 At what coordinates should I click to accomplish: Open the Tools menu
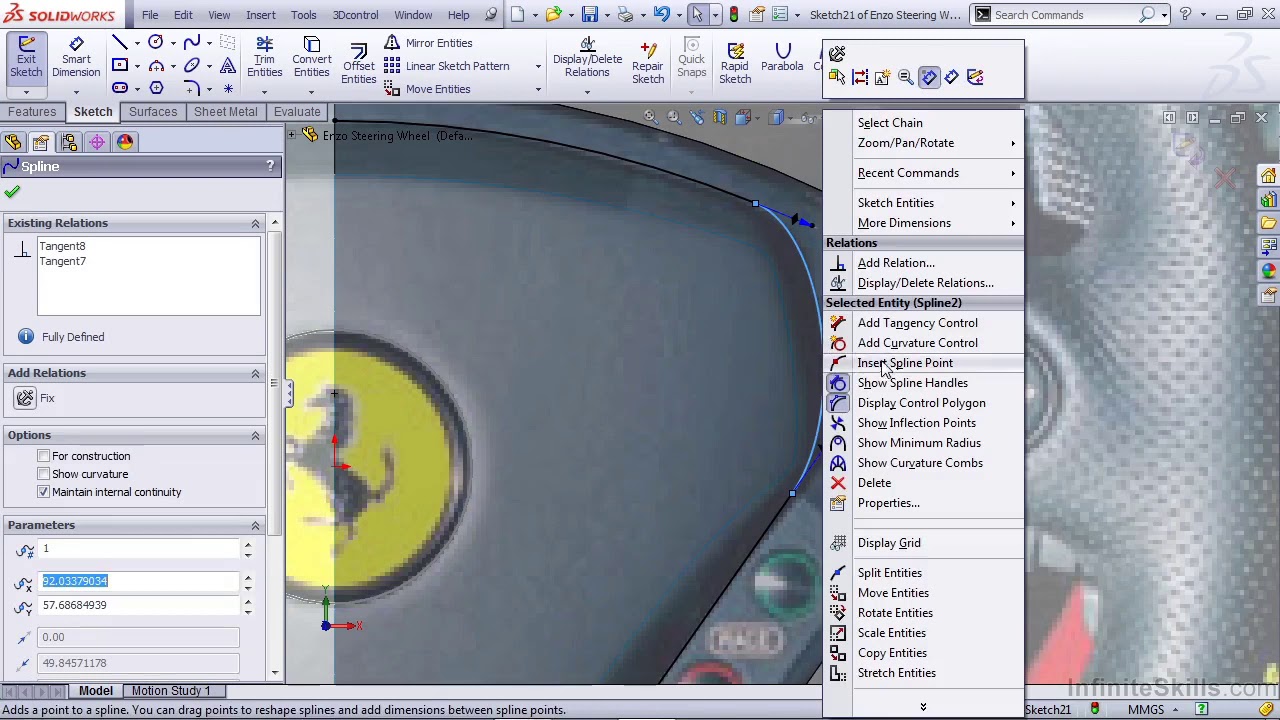[x=303, y=15]
